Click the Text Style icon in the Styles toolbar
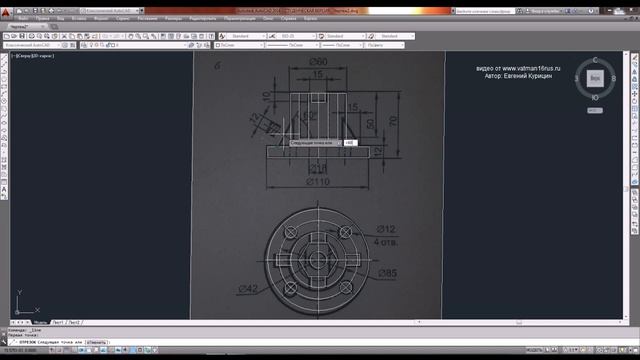 (222, 36)
